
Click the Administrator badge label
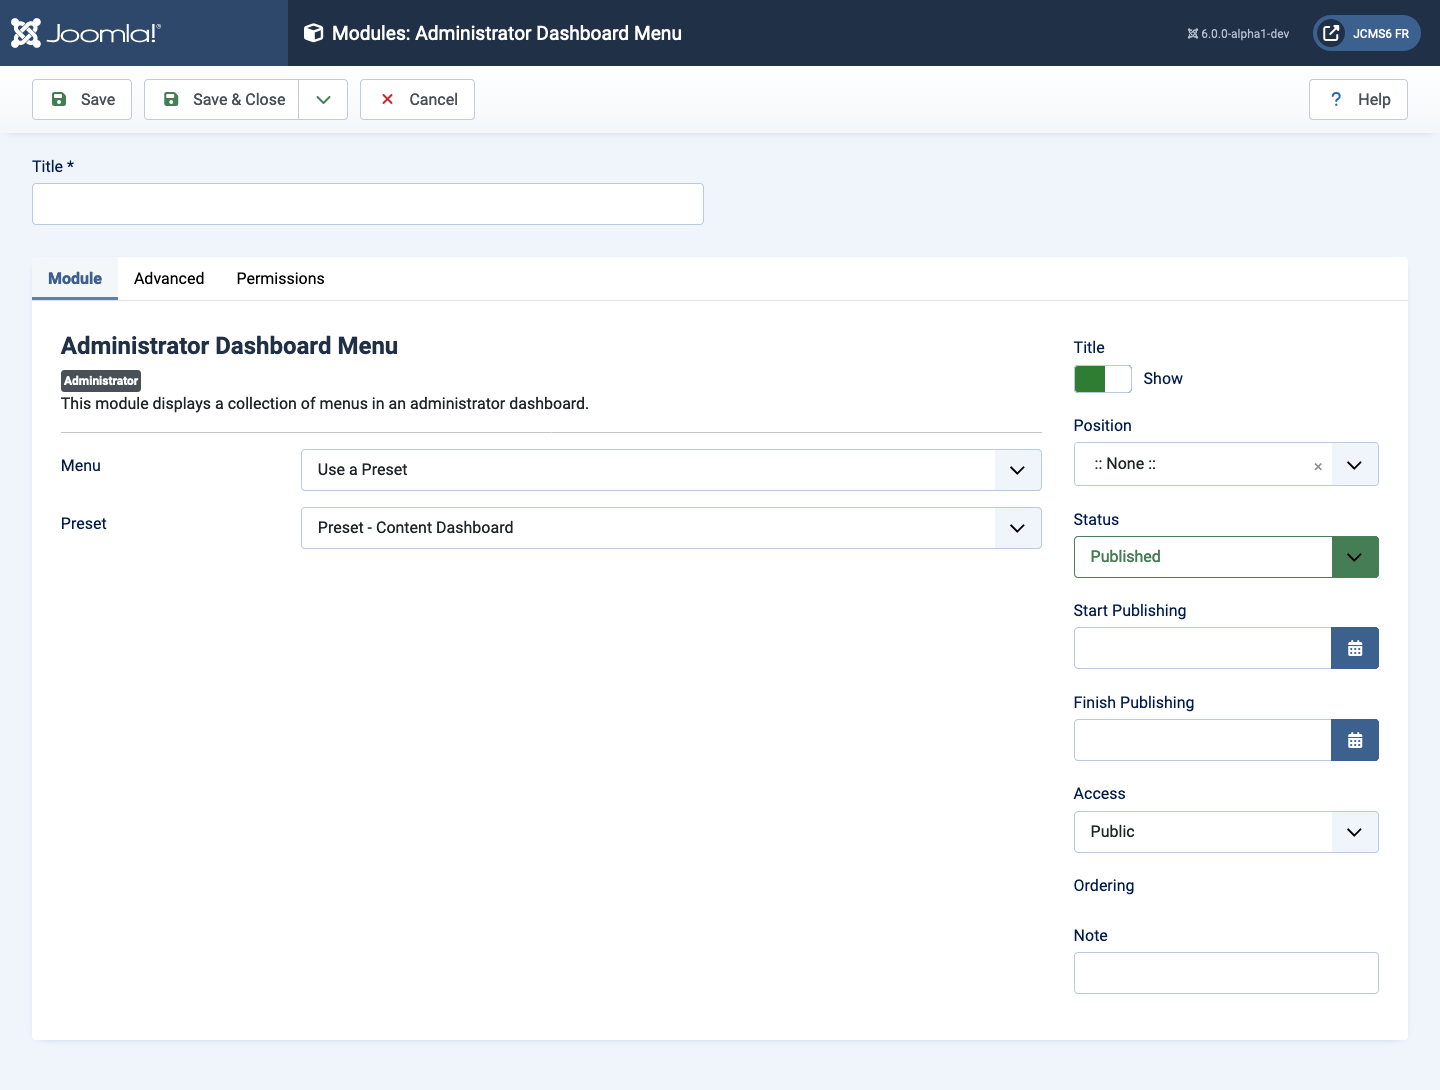[x=101, y=381]
